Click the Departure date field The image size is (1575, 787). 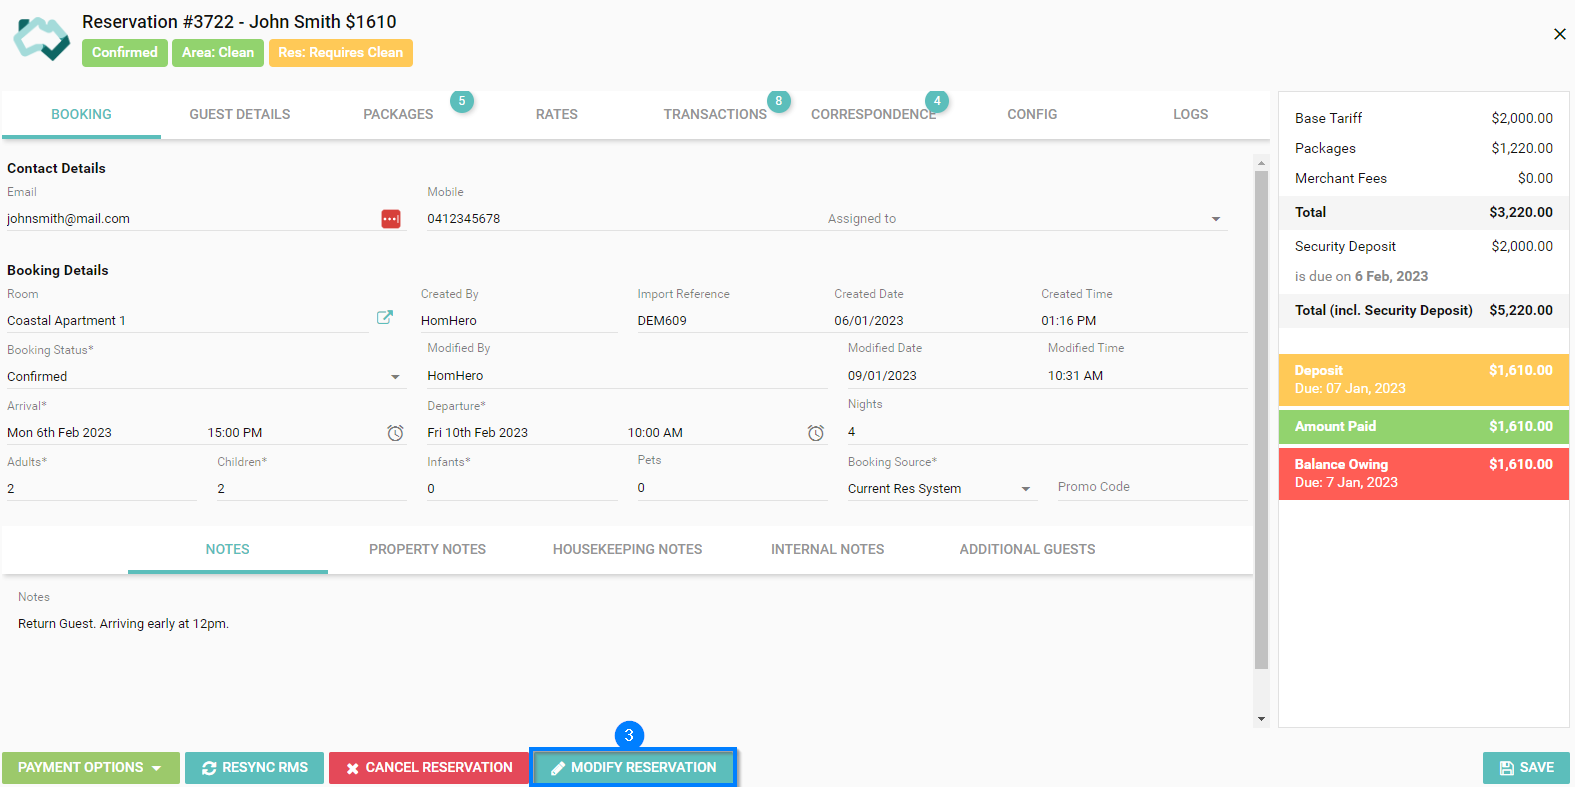click(522, 433)
